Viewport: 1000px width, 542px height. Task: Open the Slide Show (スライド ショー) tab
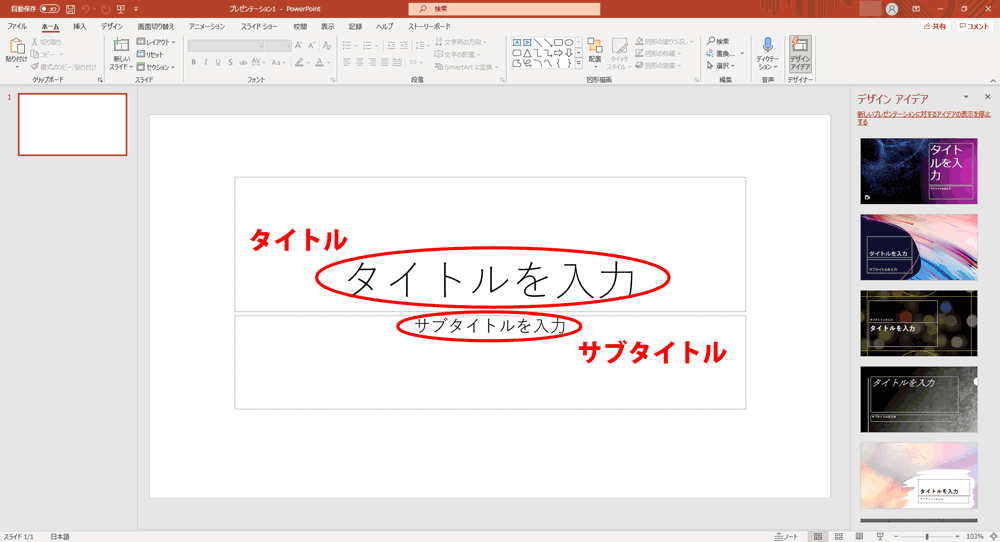point(259,26)
